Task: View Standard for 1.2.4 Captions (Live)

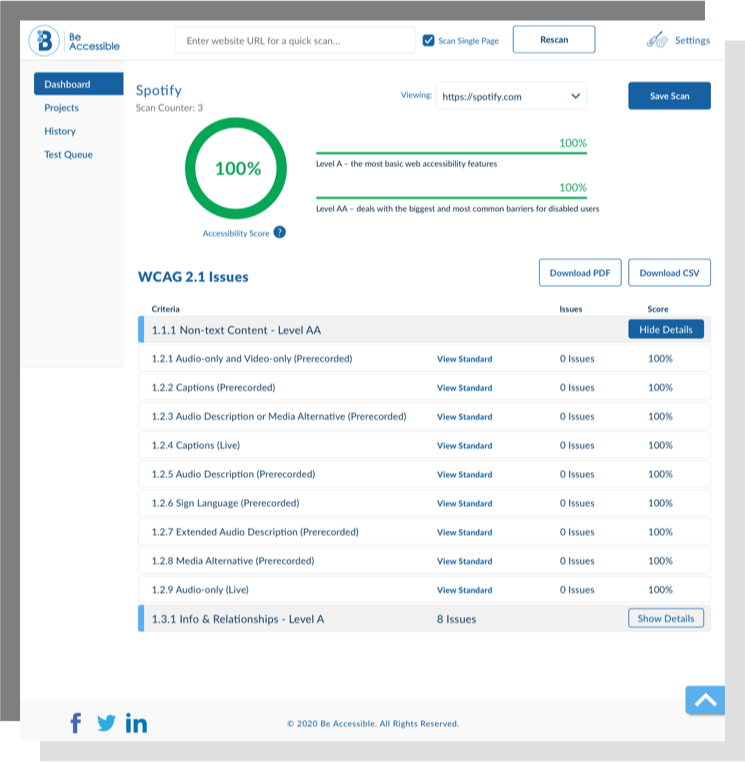Action: 465,446
